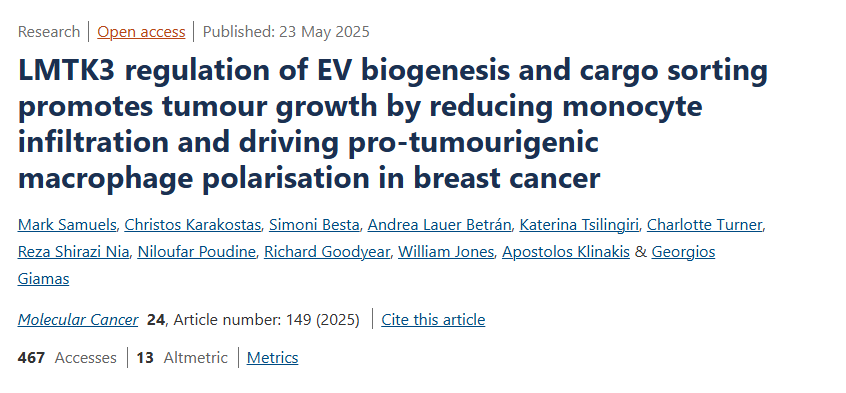Viewport: 846px width, 393px height.
Task: Open the Molecular Cancer journal link
Action: click(78, 320)
